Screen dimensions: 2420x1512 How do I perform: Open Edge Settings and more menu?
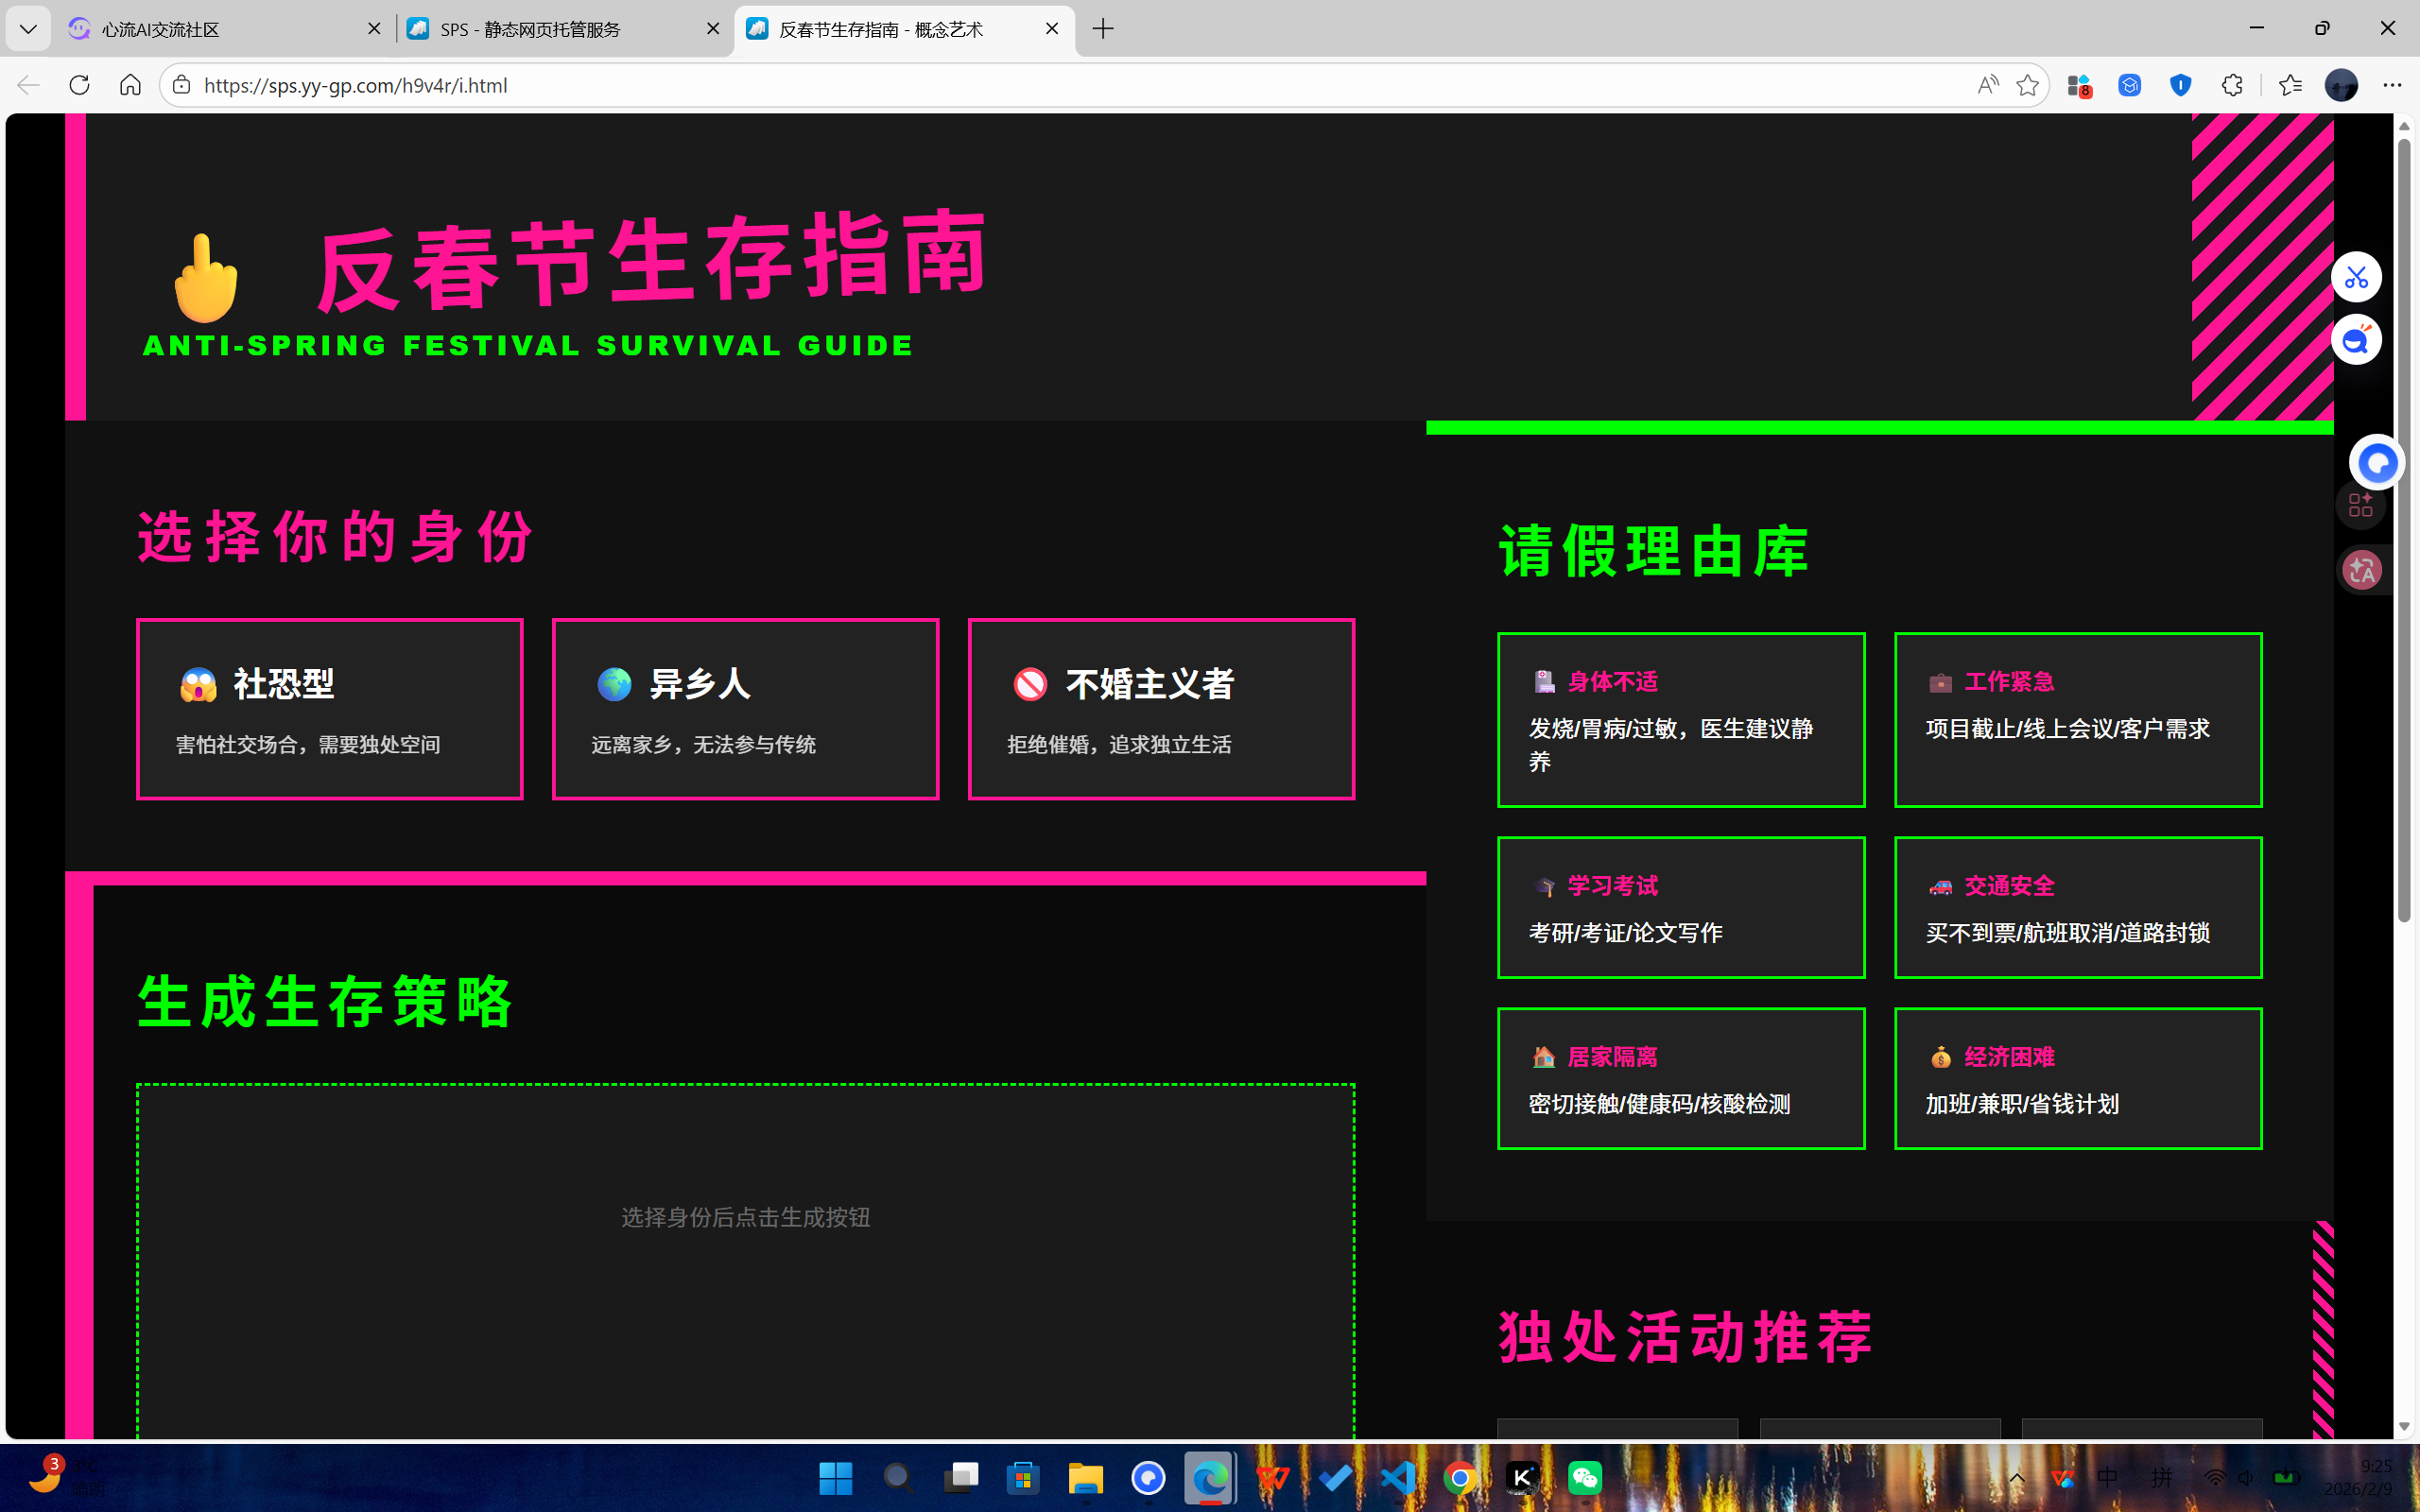click(x=2392, y=85)
